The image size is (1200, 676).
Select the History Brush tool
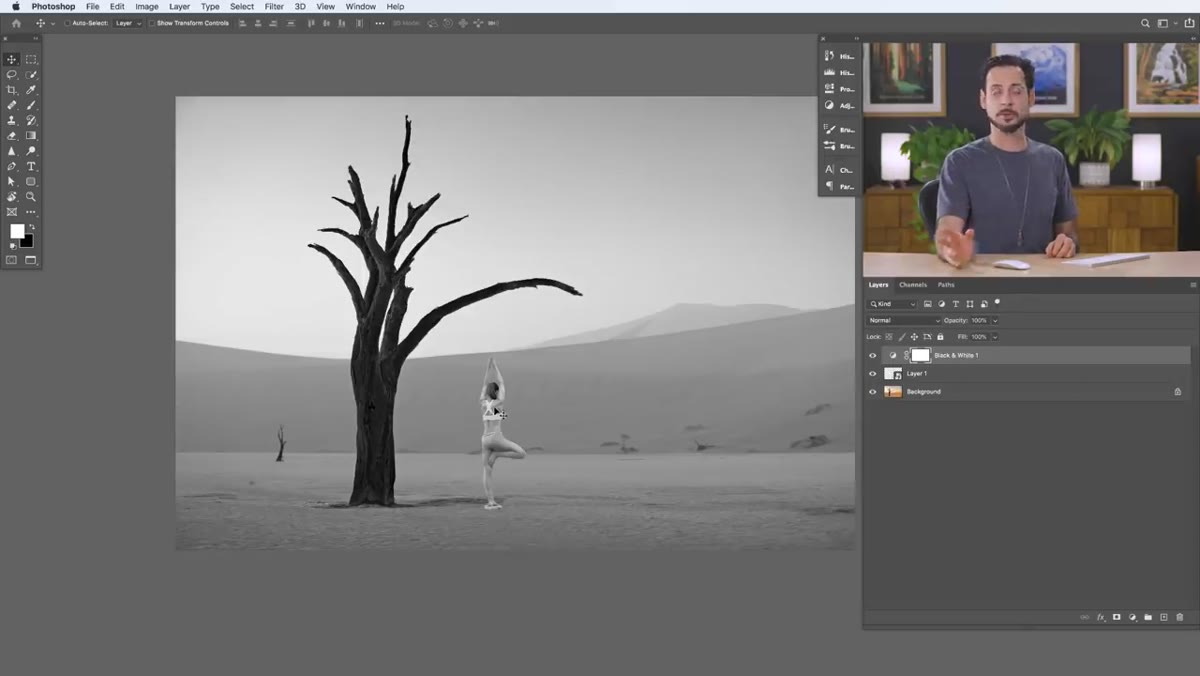[x=31, y=120]
